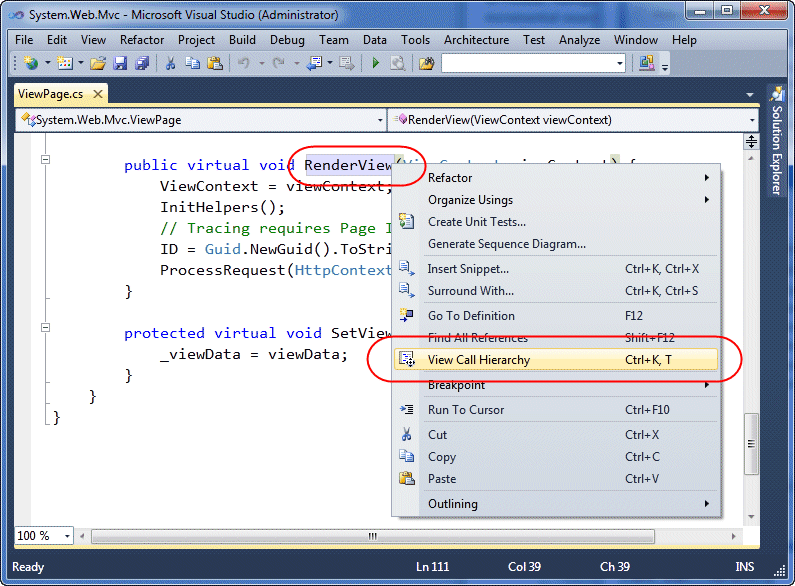
Task: Click the split editor handle above scrollbar
Action: point(751,141)
